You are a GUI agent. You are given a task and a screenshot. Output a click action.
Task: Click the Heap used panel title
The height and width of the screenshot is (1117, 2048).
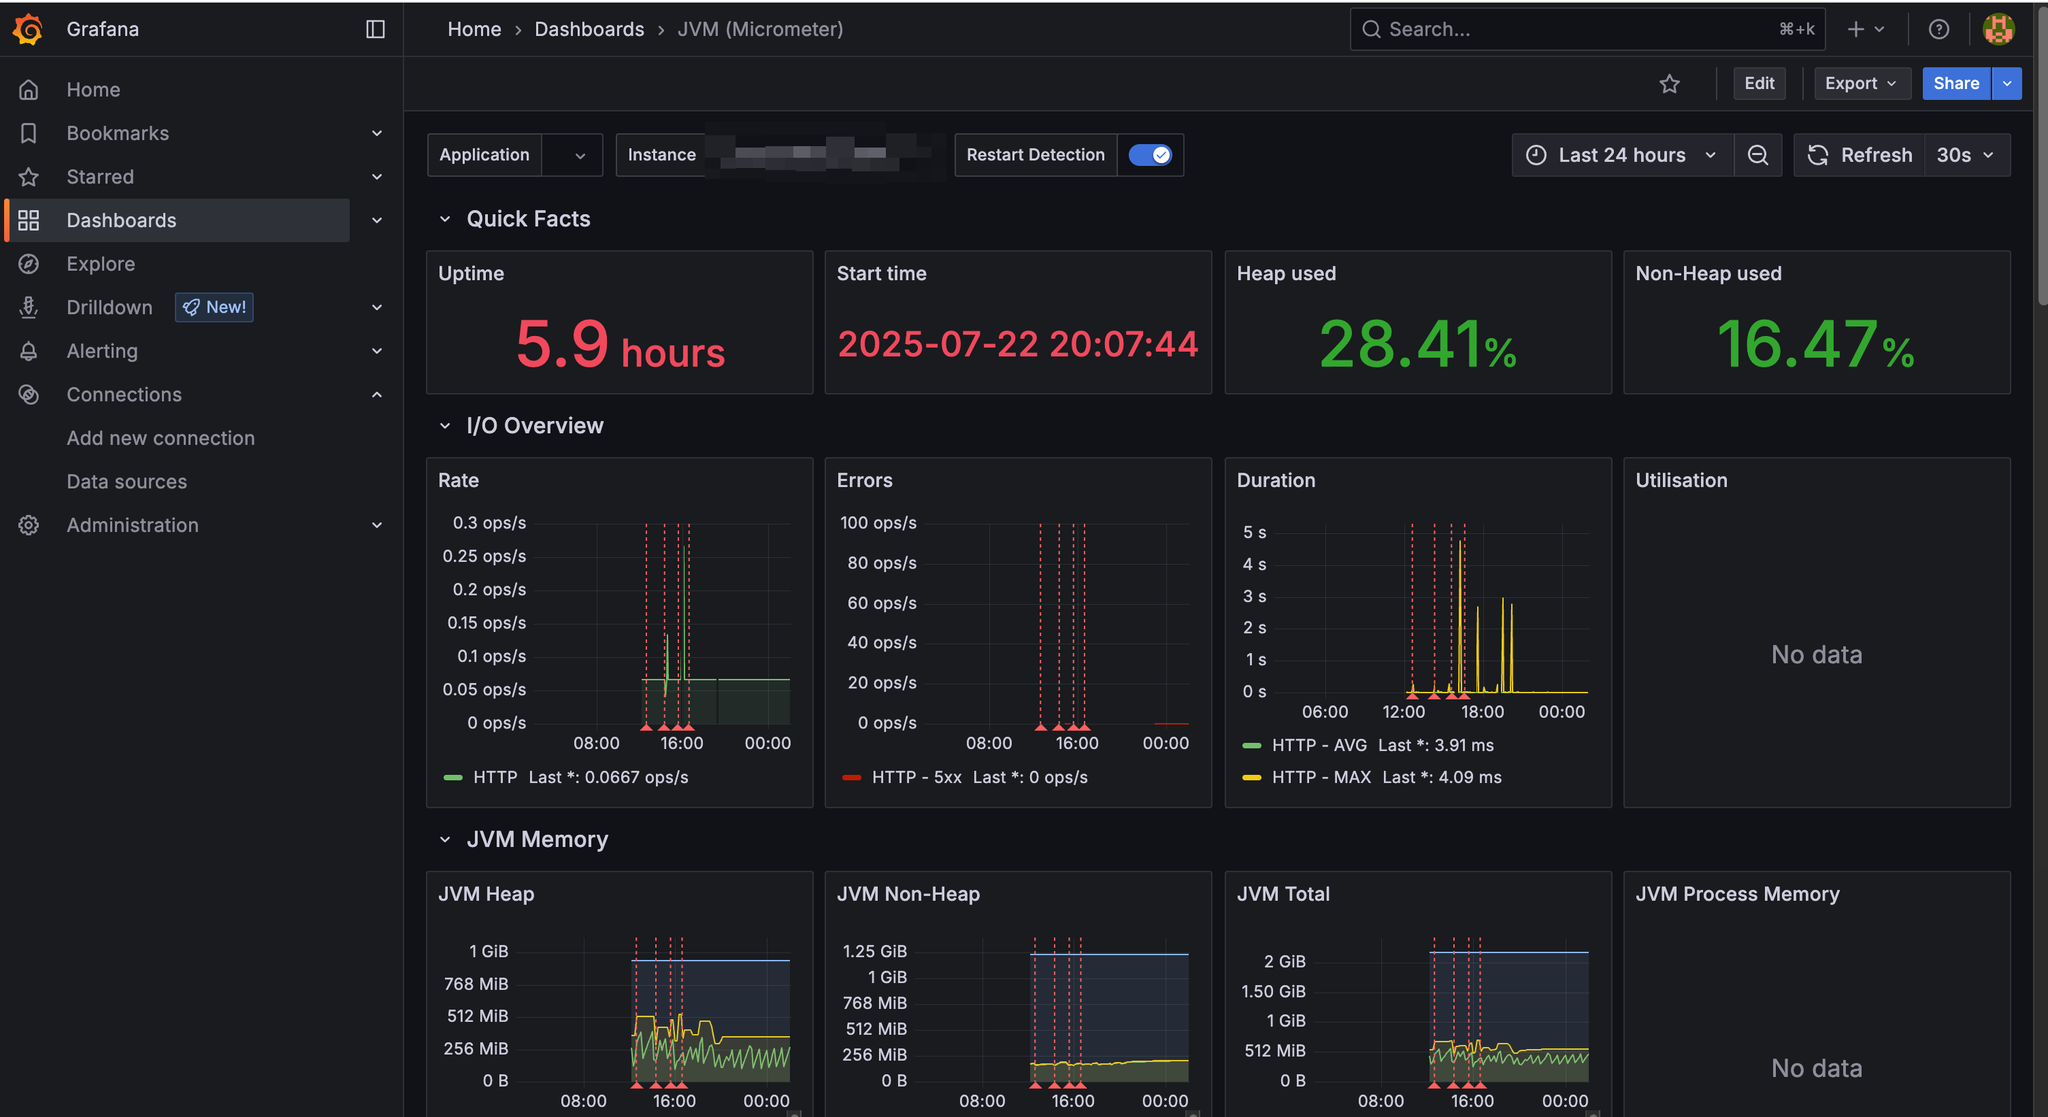click(1286, 274)
